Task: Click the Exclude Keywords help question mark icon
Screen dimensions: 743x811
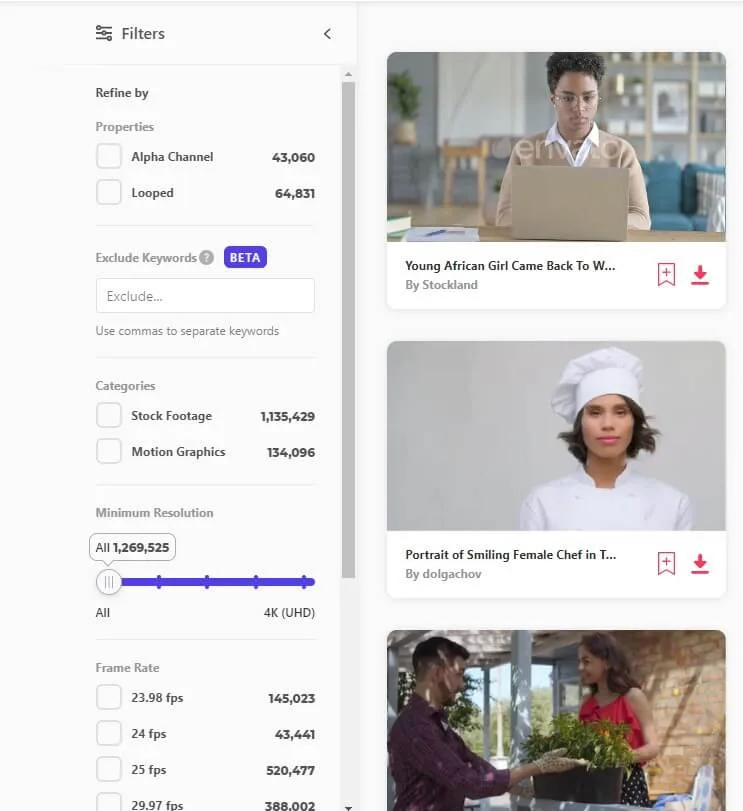Action: [206, 258]
